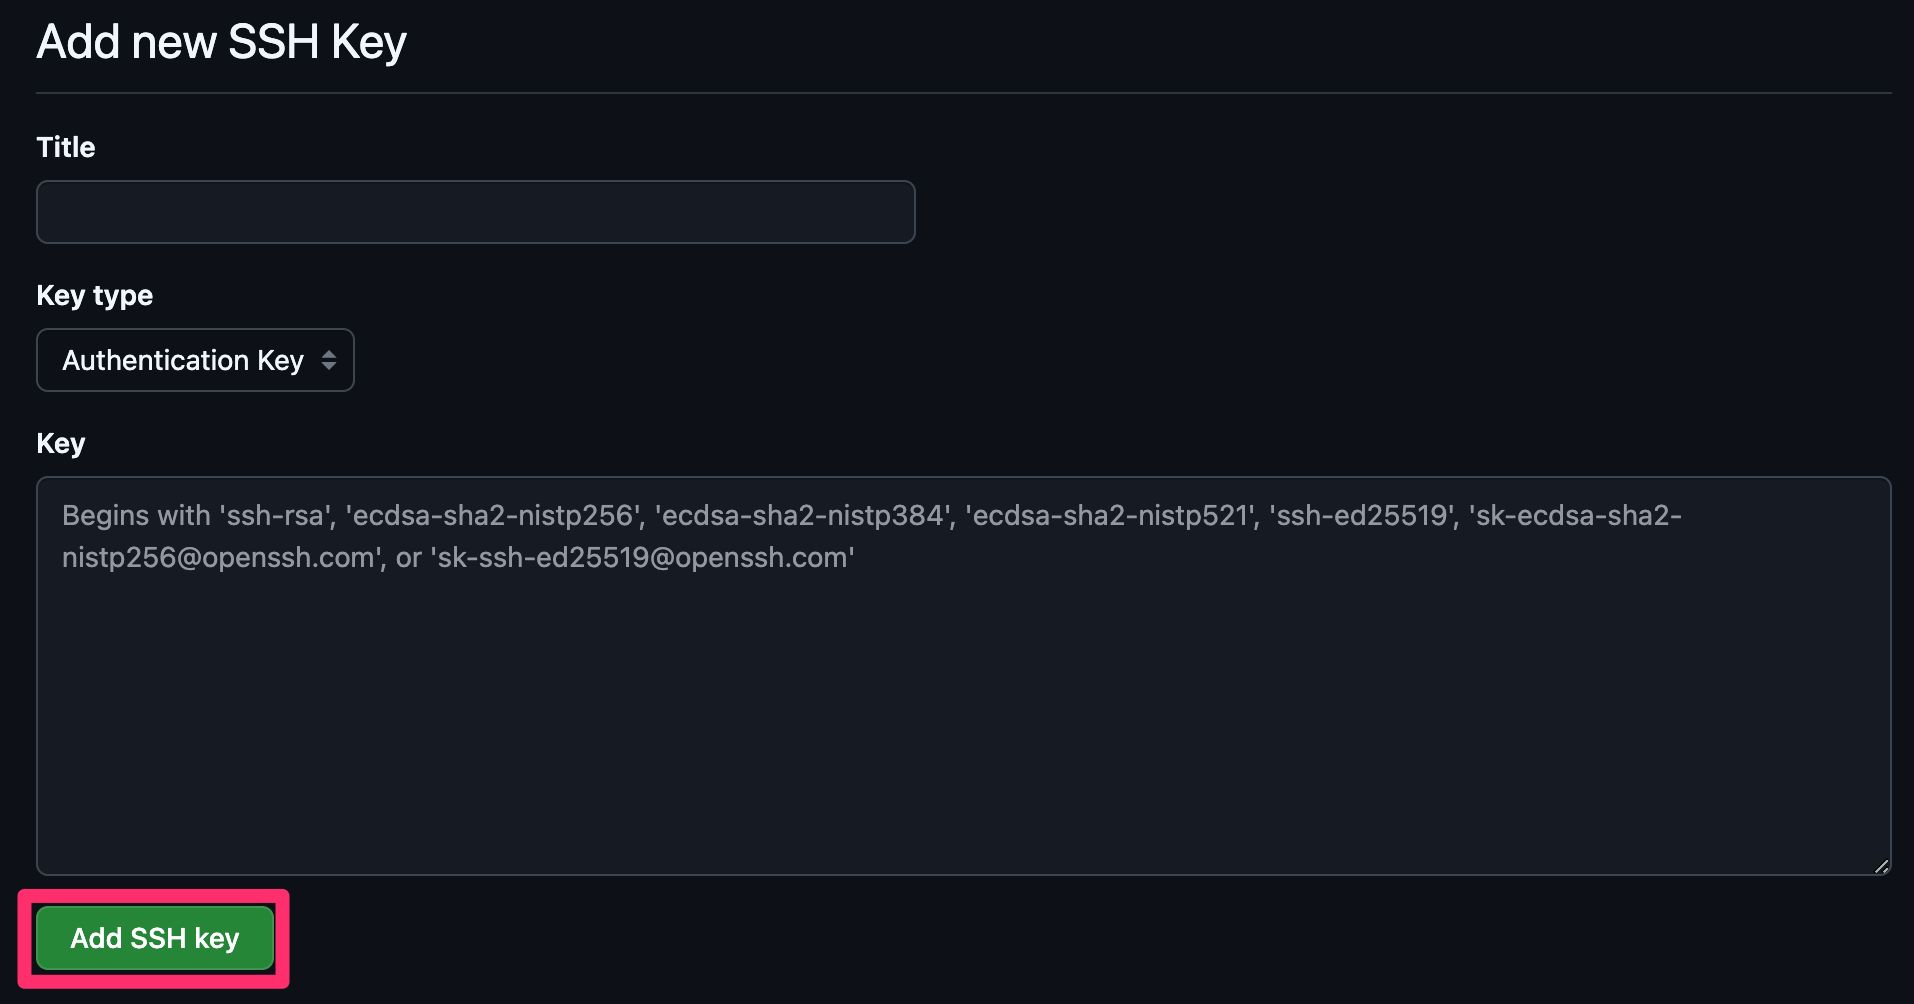1914x1004 pixels.
Task: Select Authentication Key option
Action: [183, 360]
